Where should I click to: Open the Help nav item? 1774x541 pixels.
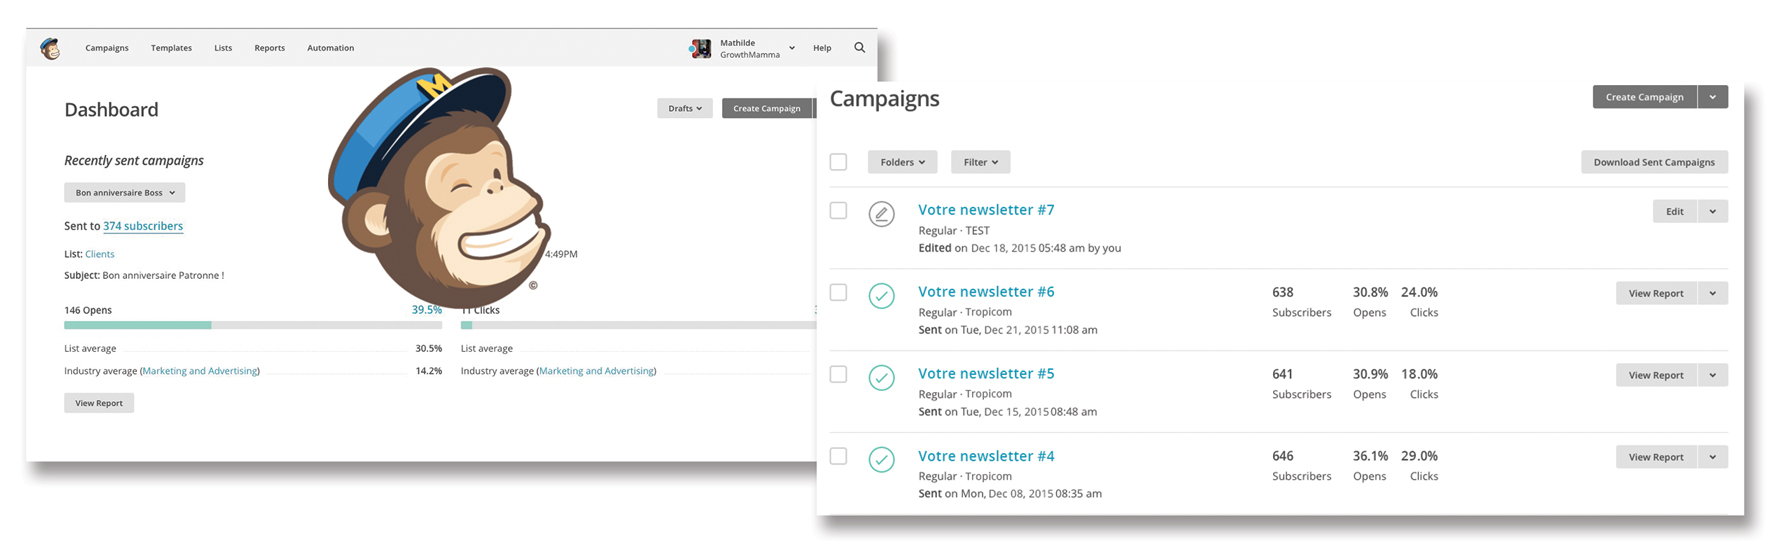[x=822, y=48]
